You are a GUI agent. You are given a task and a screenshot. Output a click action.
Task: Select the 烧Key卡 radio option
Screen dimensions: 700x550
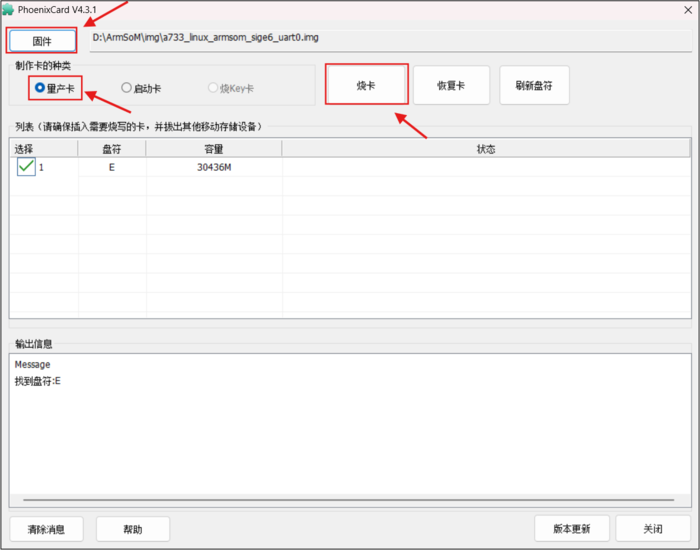[x=231, y=88]
